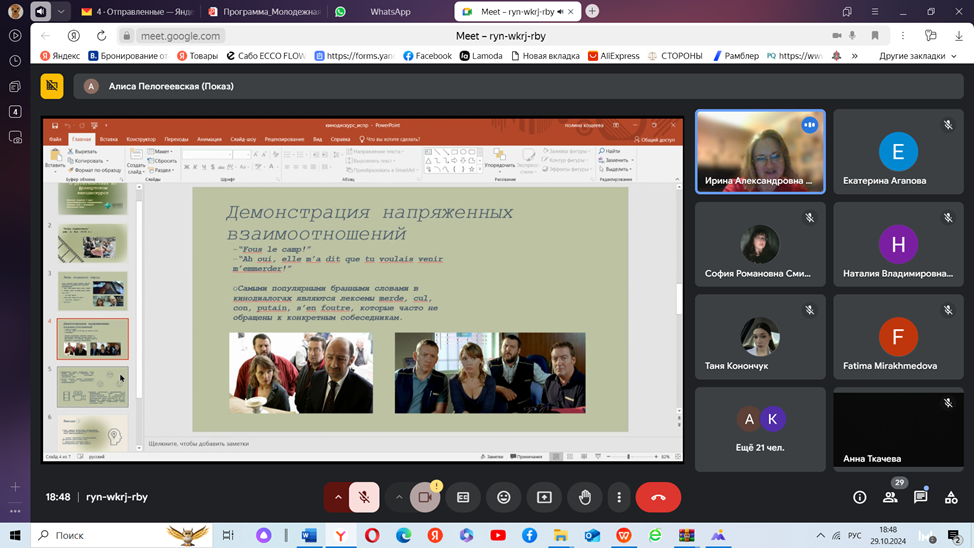
Task: Click the Анимация ribbon tab in shared PowerPoint
Action: tap(209, 139)
